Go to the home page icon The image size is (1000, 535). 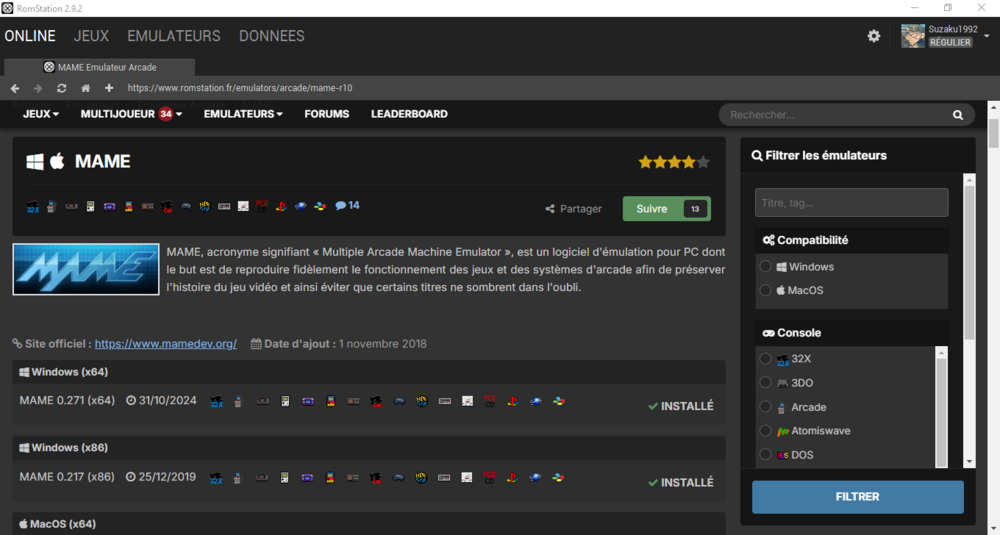pos(85,88)
